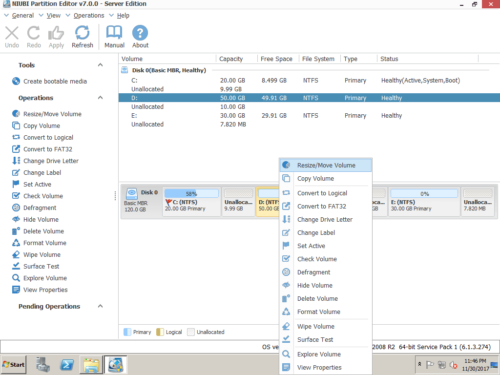Image resolution: width=500 pixels, height=375 pixels.
Task: Select Wipe Volume in left panel
Action: (36, 255)
